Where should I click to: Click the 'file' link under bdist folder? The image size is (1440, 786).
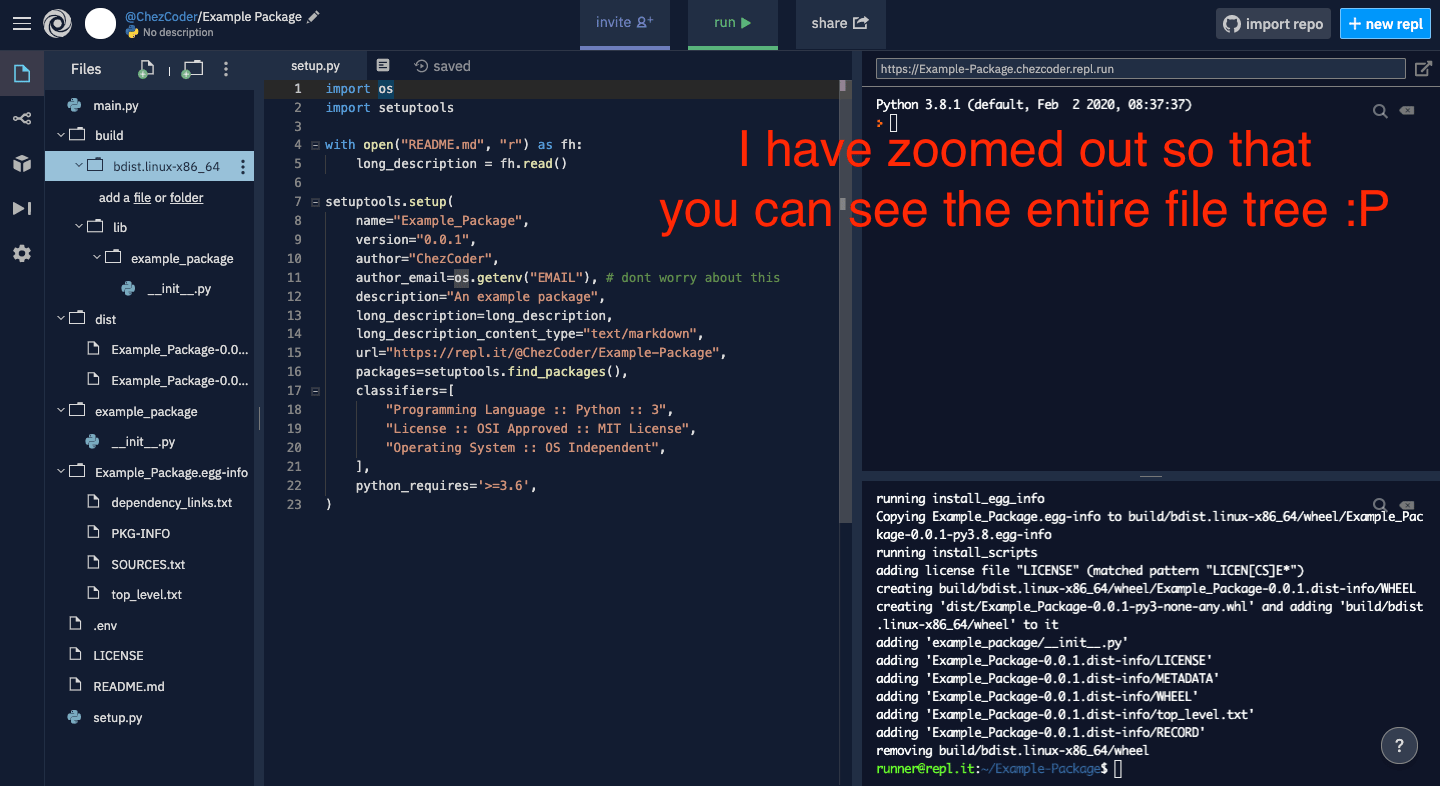point(143,198)
